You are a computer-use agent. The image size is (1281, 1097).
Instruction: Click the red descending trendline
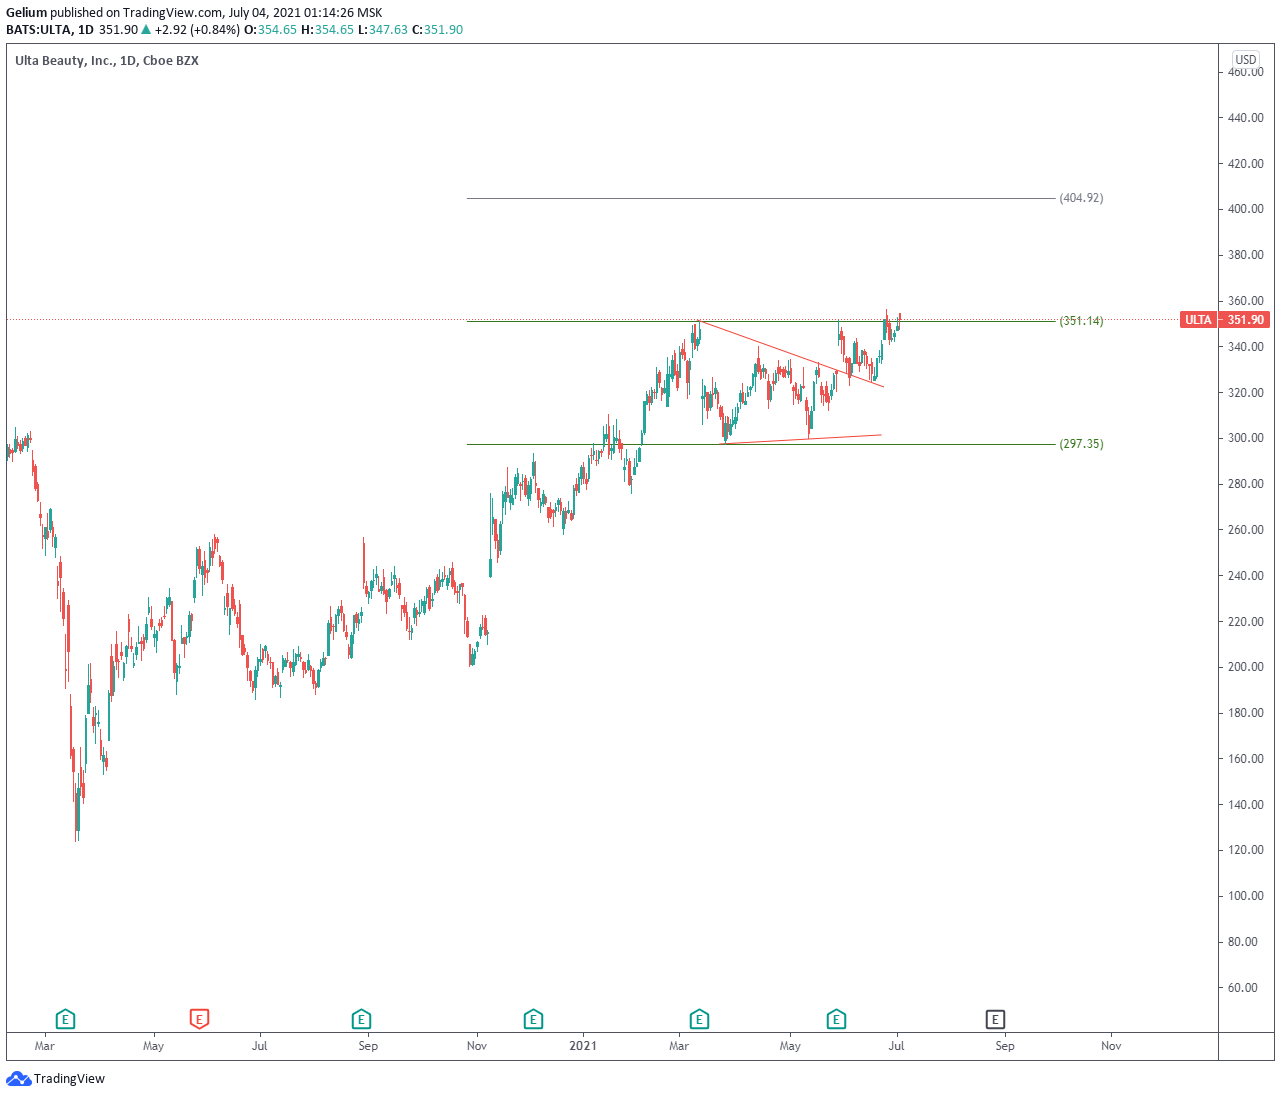[791, 353]
